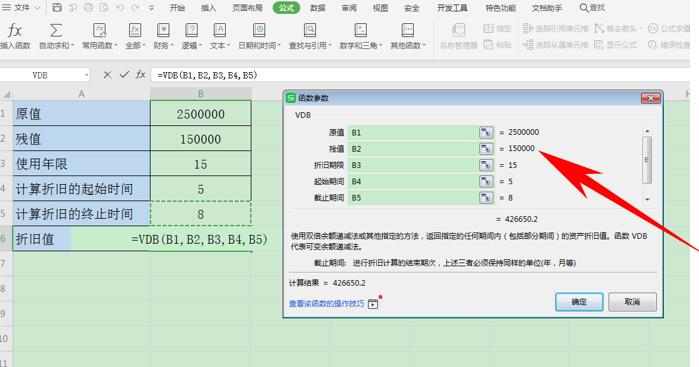
Task: Click the AutoSum (自动求和) sigma icon
Action: pos(56,31)
